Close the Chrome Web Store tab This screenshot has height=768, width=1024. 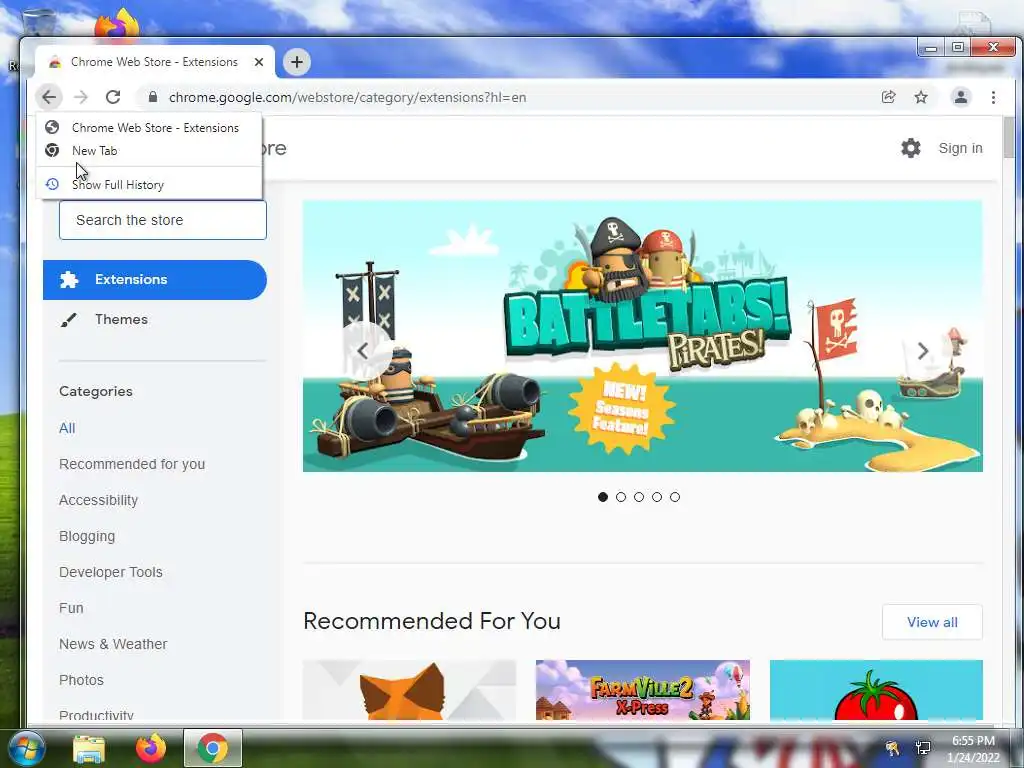click(x=259, y=62)
